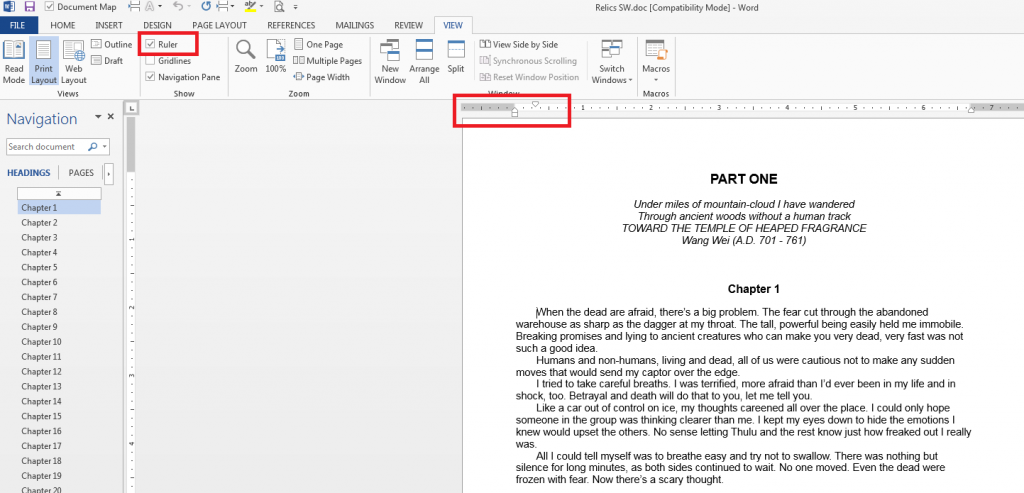Viewport: 1024px width, 493px height.
Task: Click the PART ONE heading in document
Action: click(744, 179)
